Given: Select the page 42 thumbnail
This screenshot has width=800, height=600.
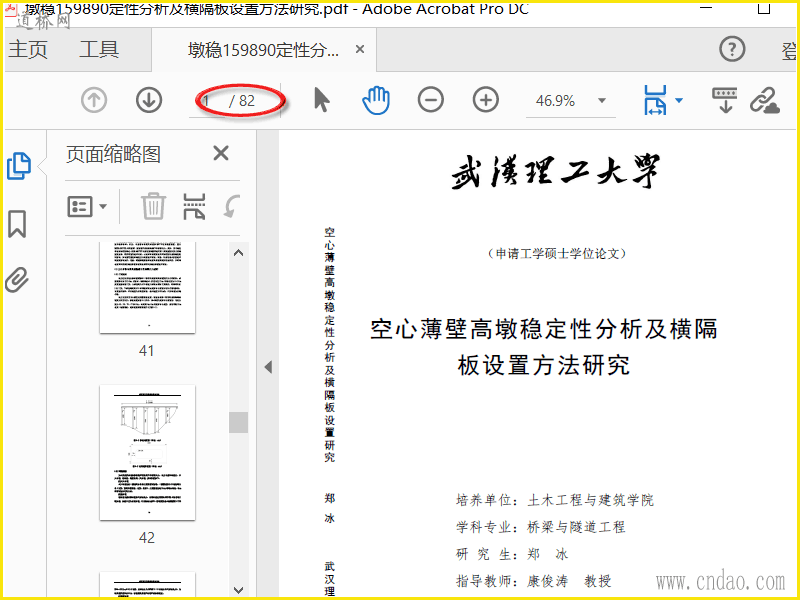Looking at the screenshot, I should pos(147,453).
